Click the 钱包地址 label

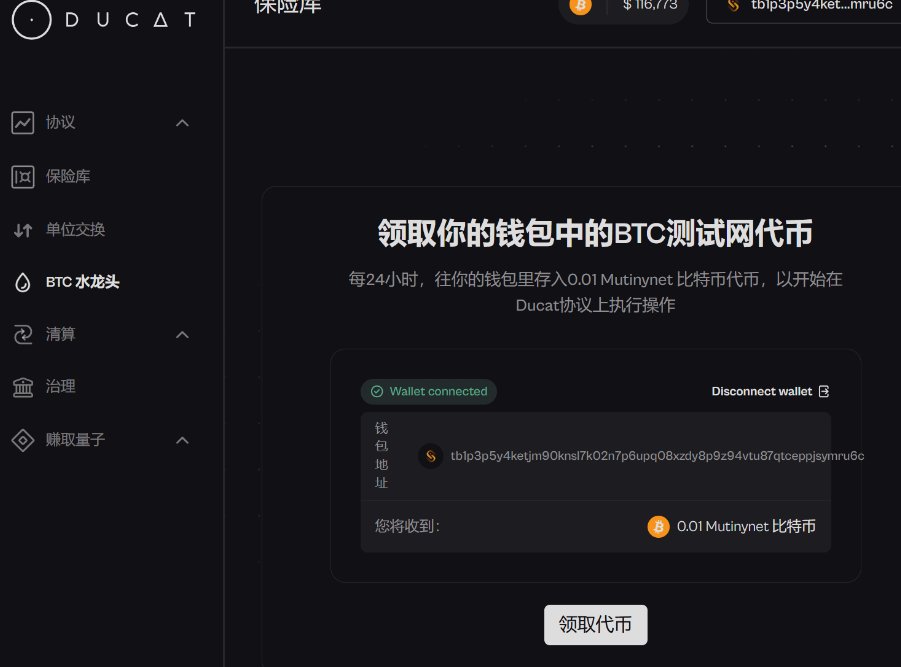pyautogui.click(x=382, y=456)
